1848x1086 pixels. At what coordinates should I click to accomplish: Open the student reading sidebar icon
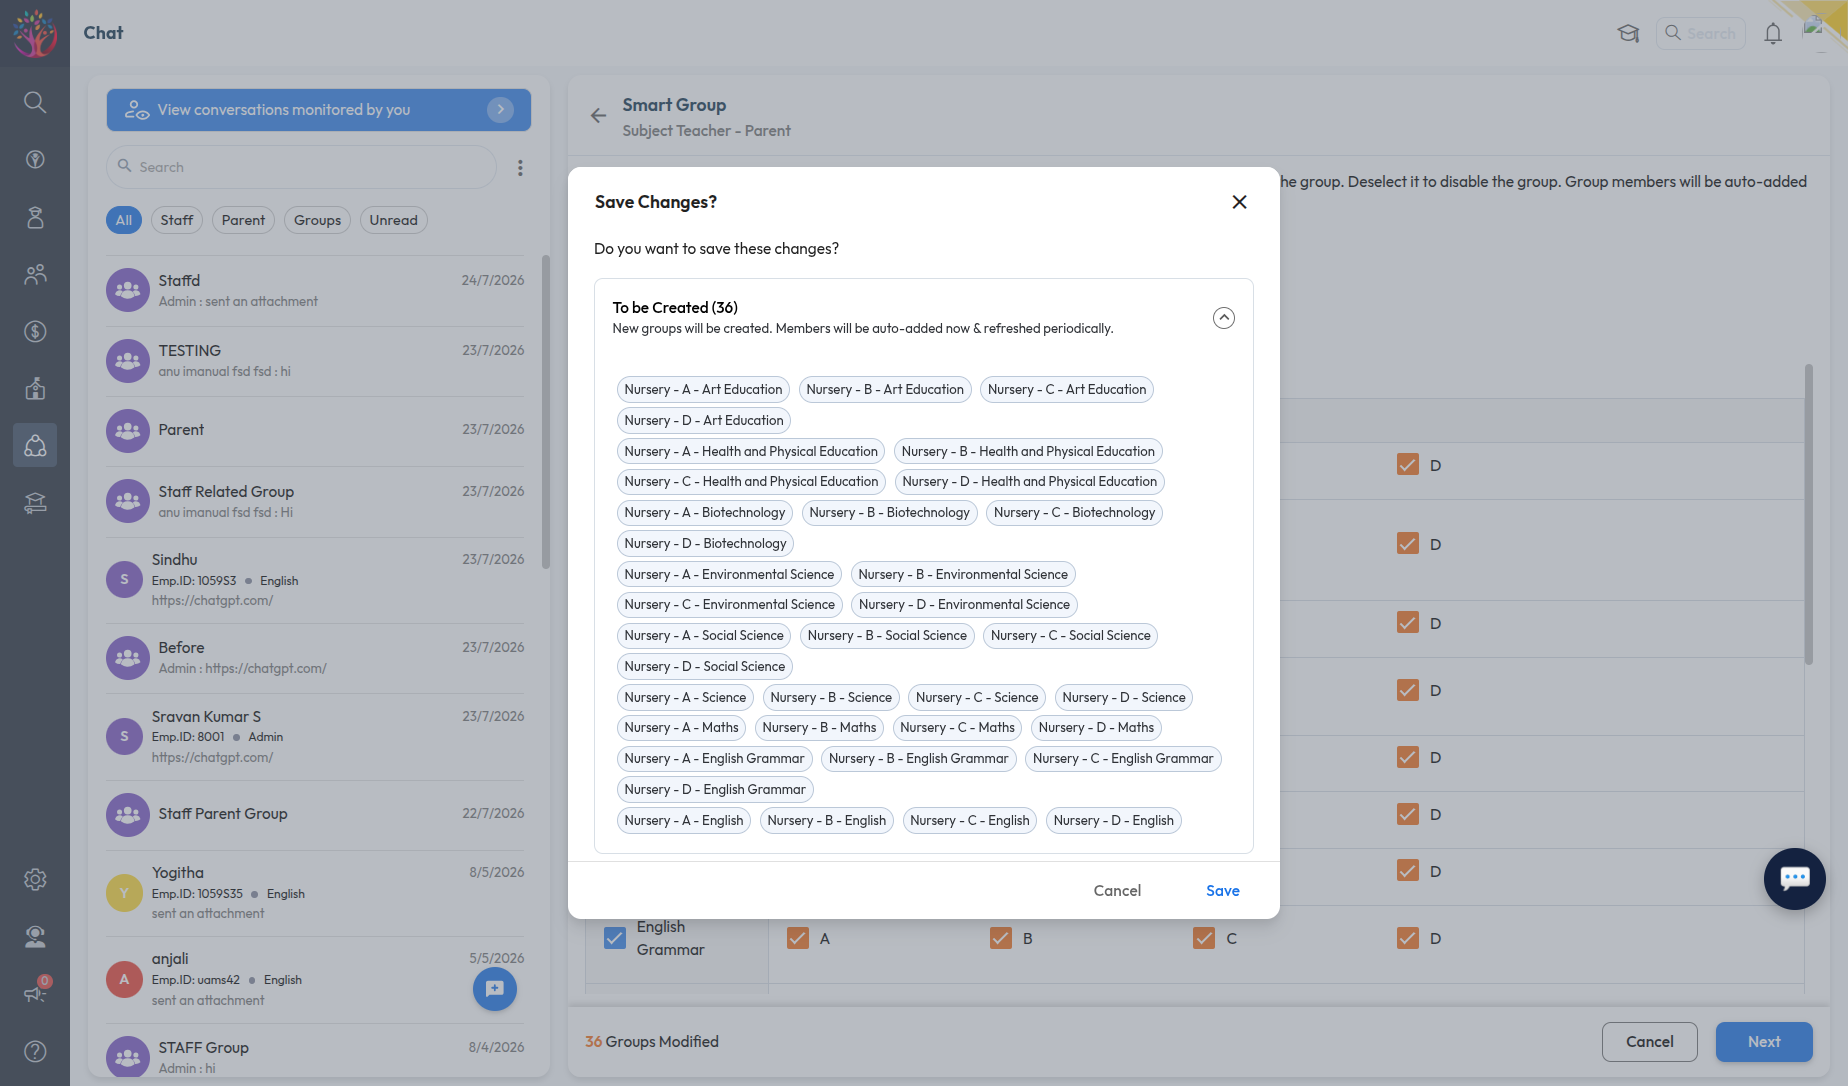pos(35,503)
